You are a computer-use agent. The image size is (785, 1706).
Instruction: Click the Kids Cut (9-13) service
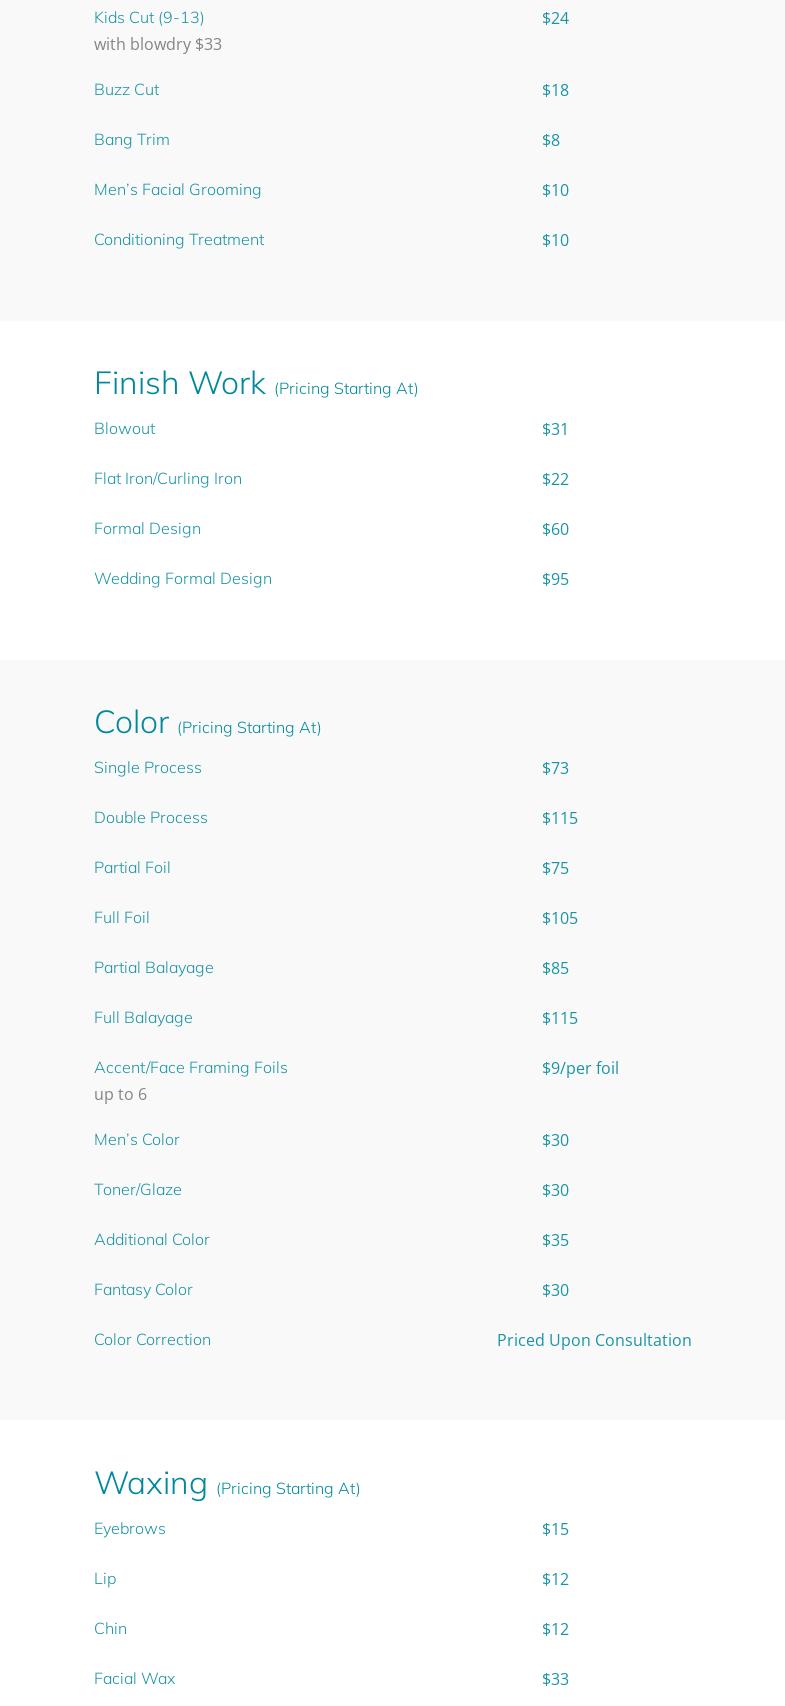pyautogui.click(x=149, y=17)
